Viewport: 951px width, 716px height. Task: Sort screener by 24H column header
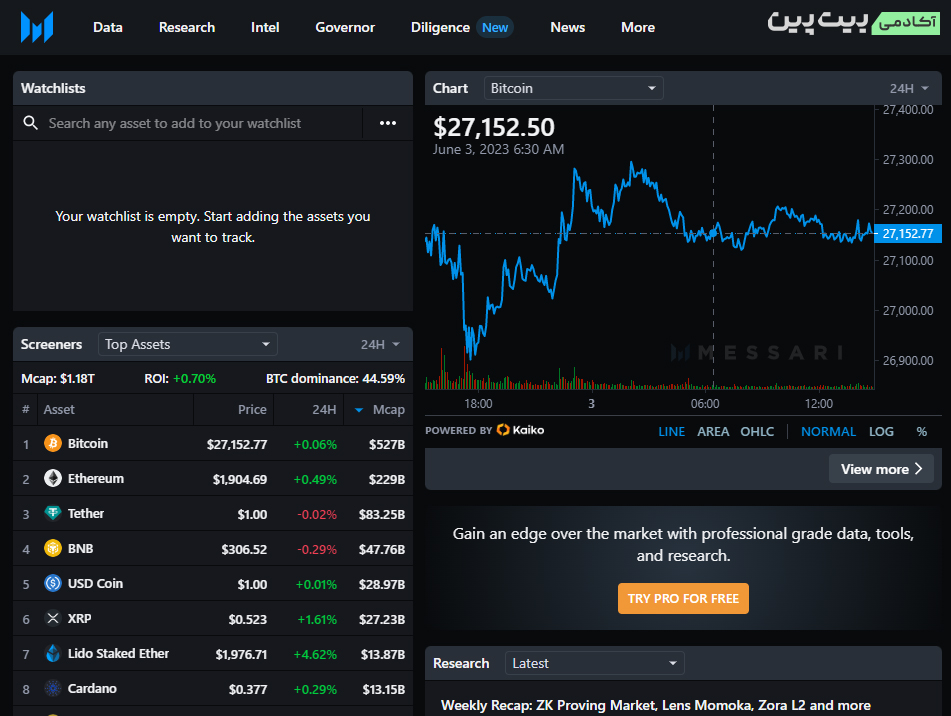324,410
